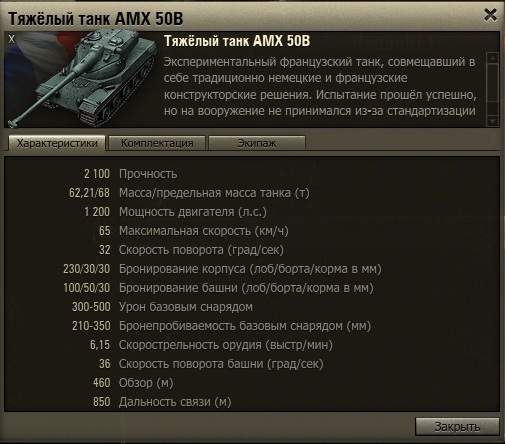Select the Мощность двигателя stat row

click(175, 212)
